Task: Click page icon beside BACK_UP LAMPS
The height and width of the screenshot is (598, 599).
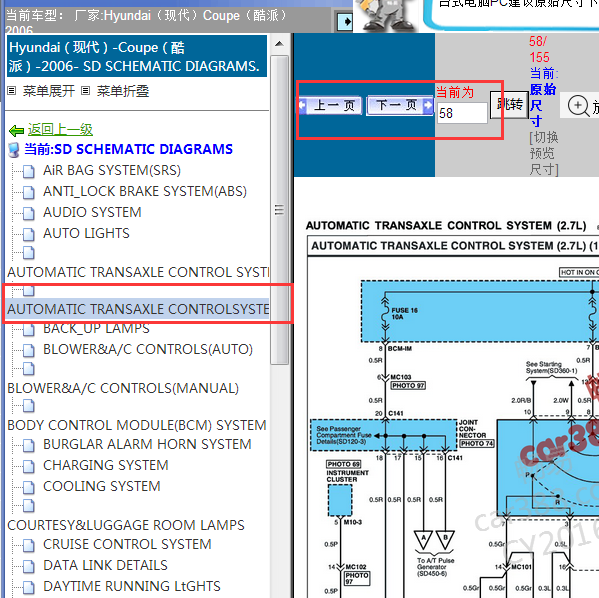Action: click(29, 330)
